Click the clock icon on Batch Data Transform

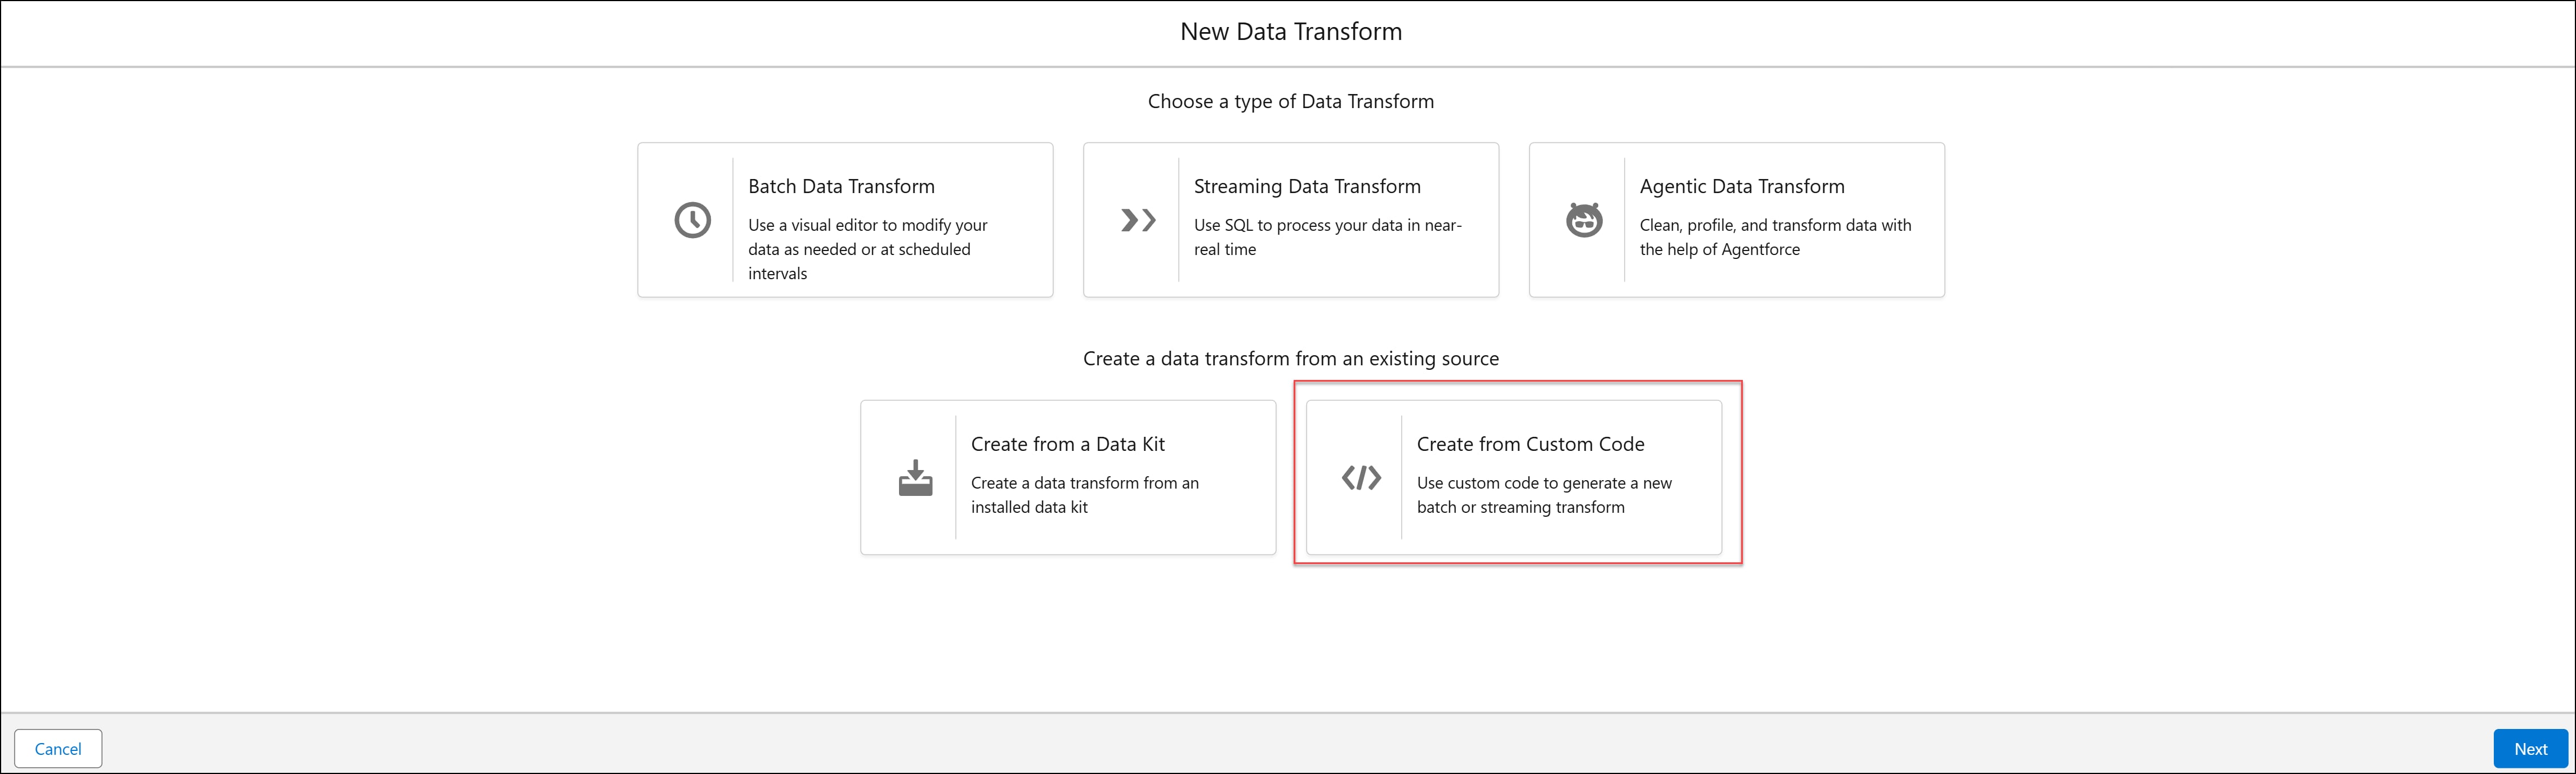(x=692, y=219)
